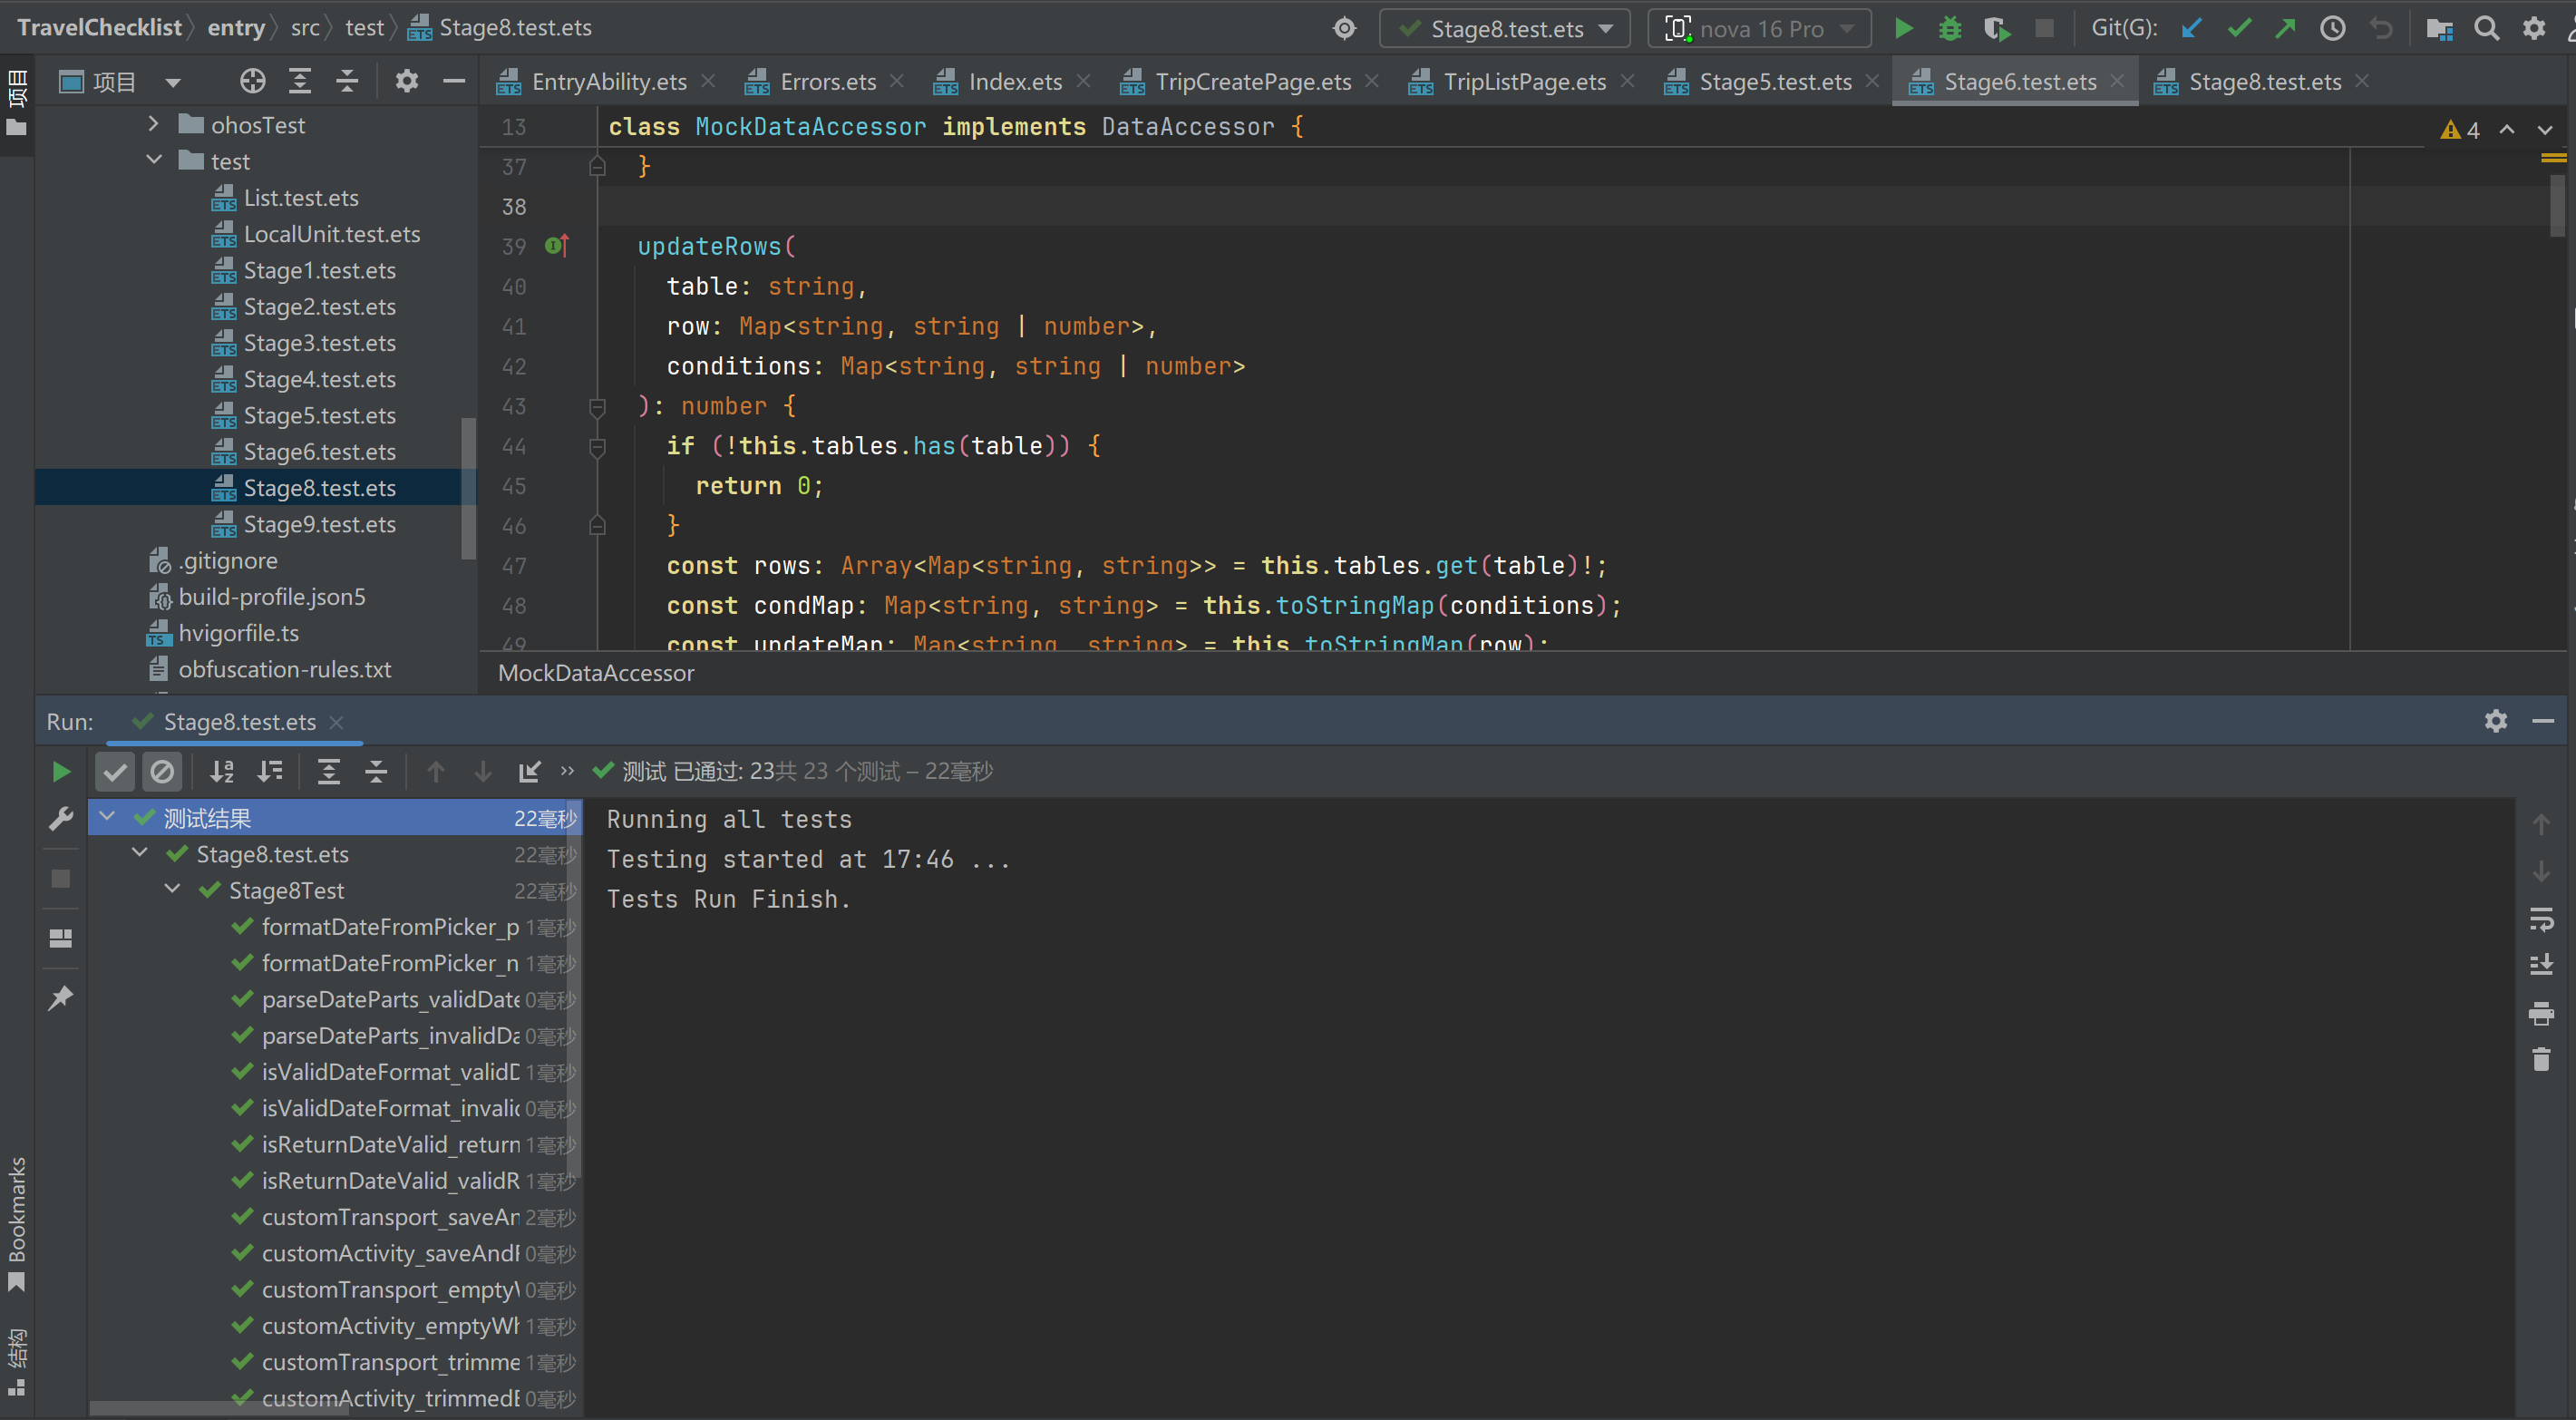Image resolution: width=2576 pixels, height=1420 pixels.
Task: Open IDE settings gear in top toolbar
Action: tap(2533, 28)
